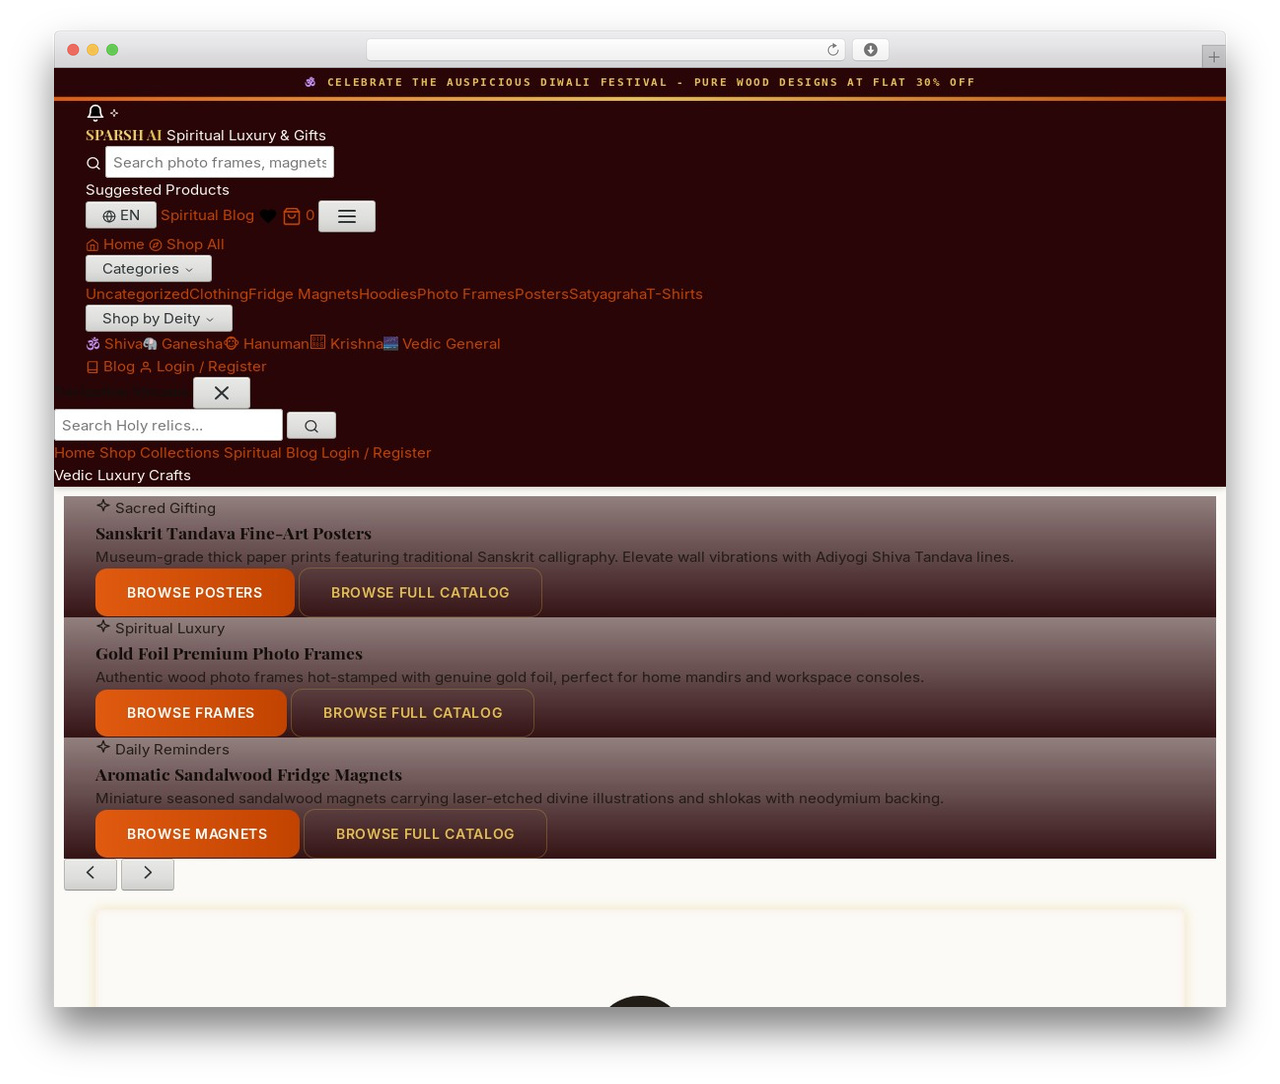This screenshot has height=1084, width=1280.
Task: Focus the Search Holy relics field
Action: tap(168, 426)
